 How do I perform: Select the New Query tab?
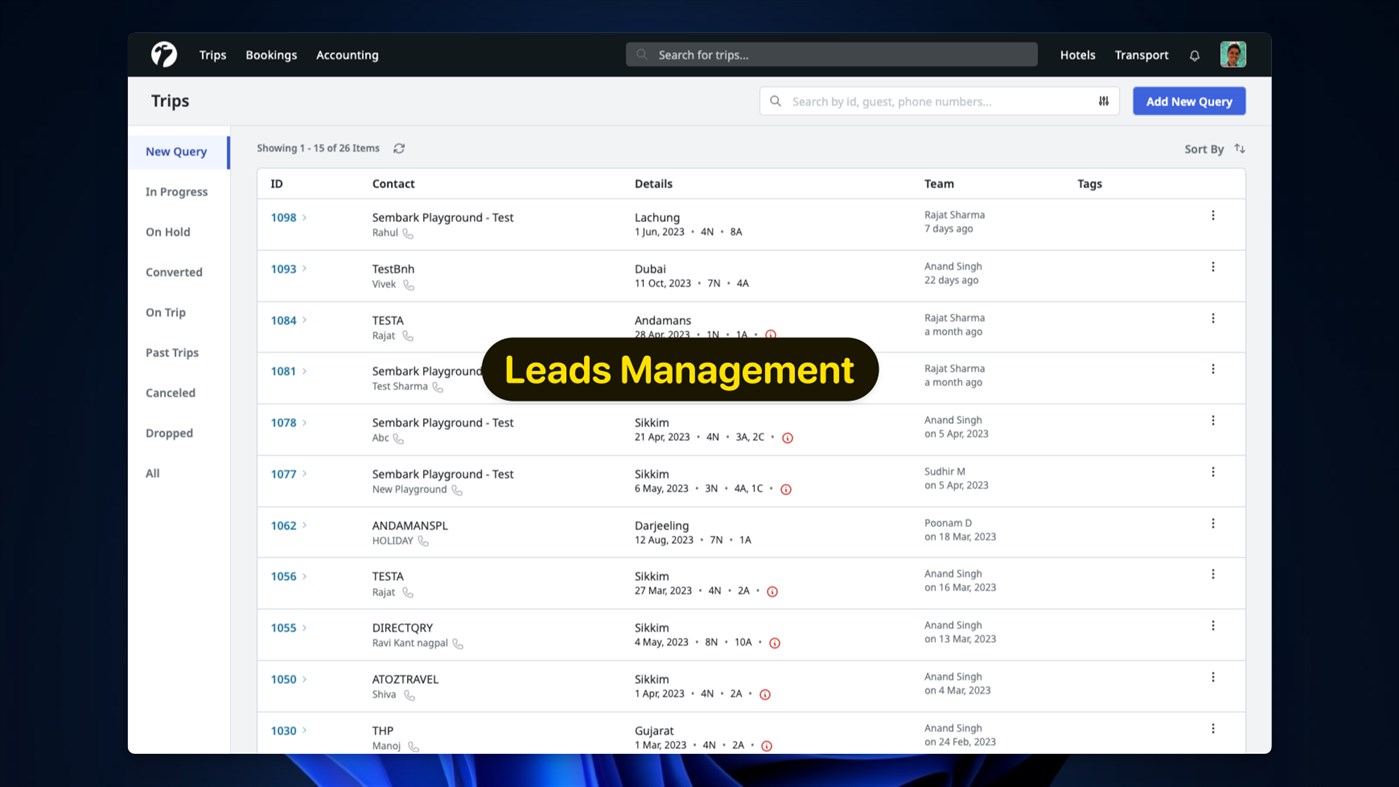pyautogui.click(x=179, y=152)
